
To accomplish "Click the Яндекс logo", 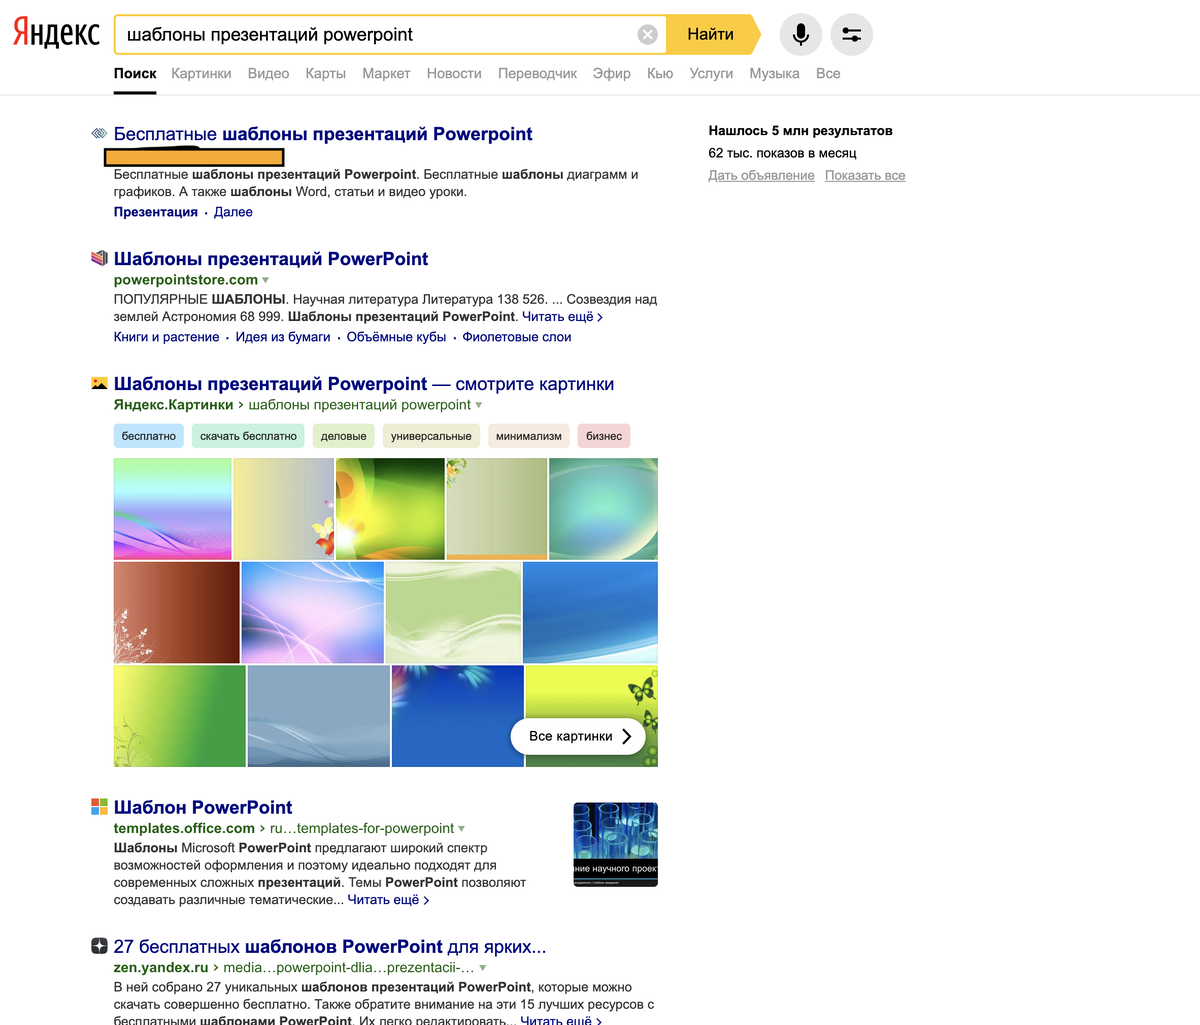I will 56,34.
